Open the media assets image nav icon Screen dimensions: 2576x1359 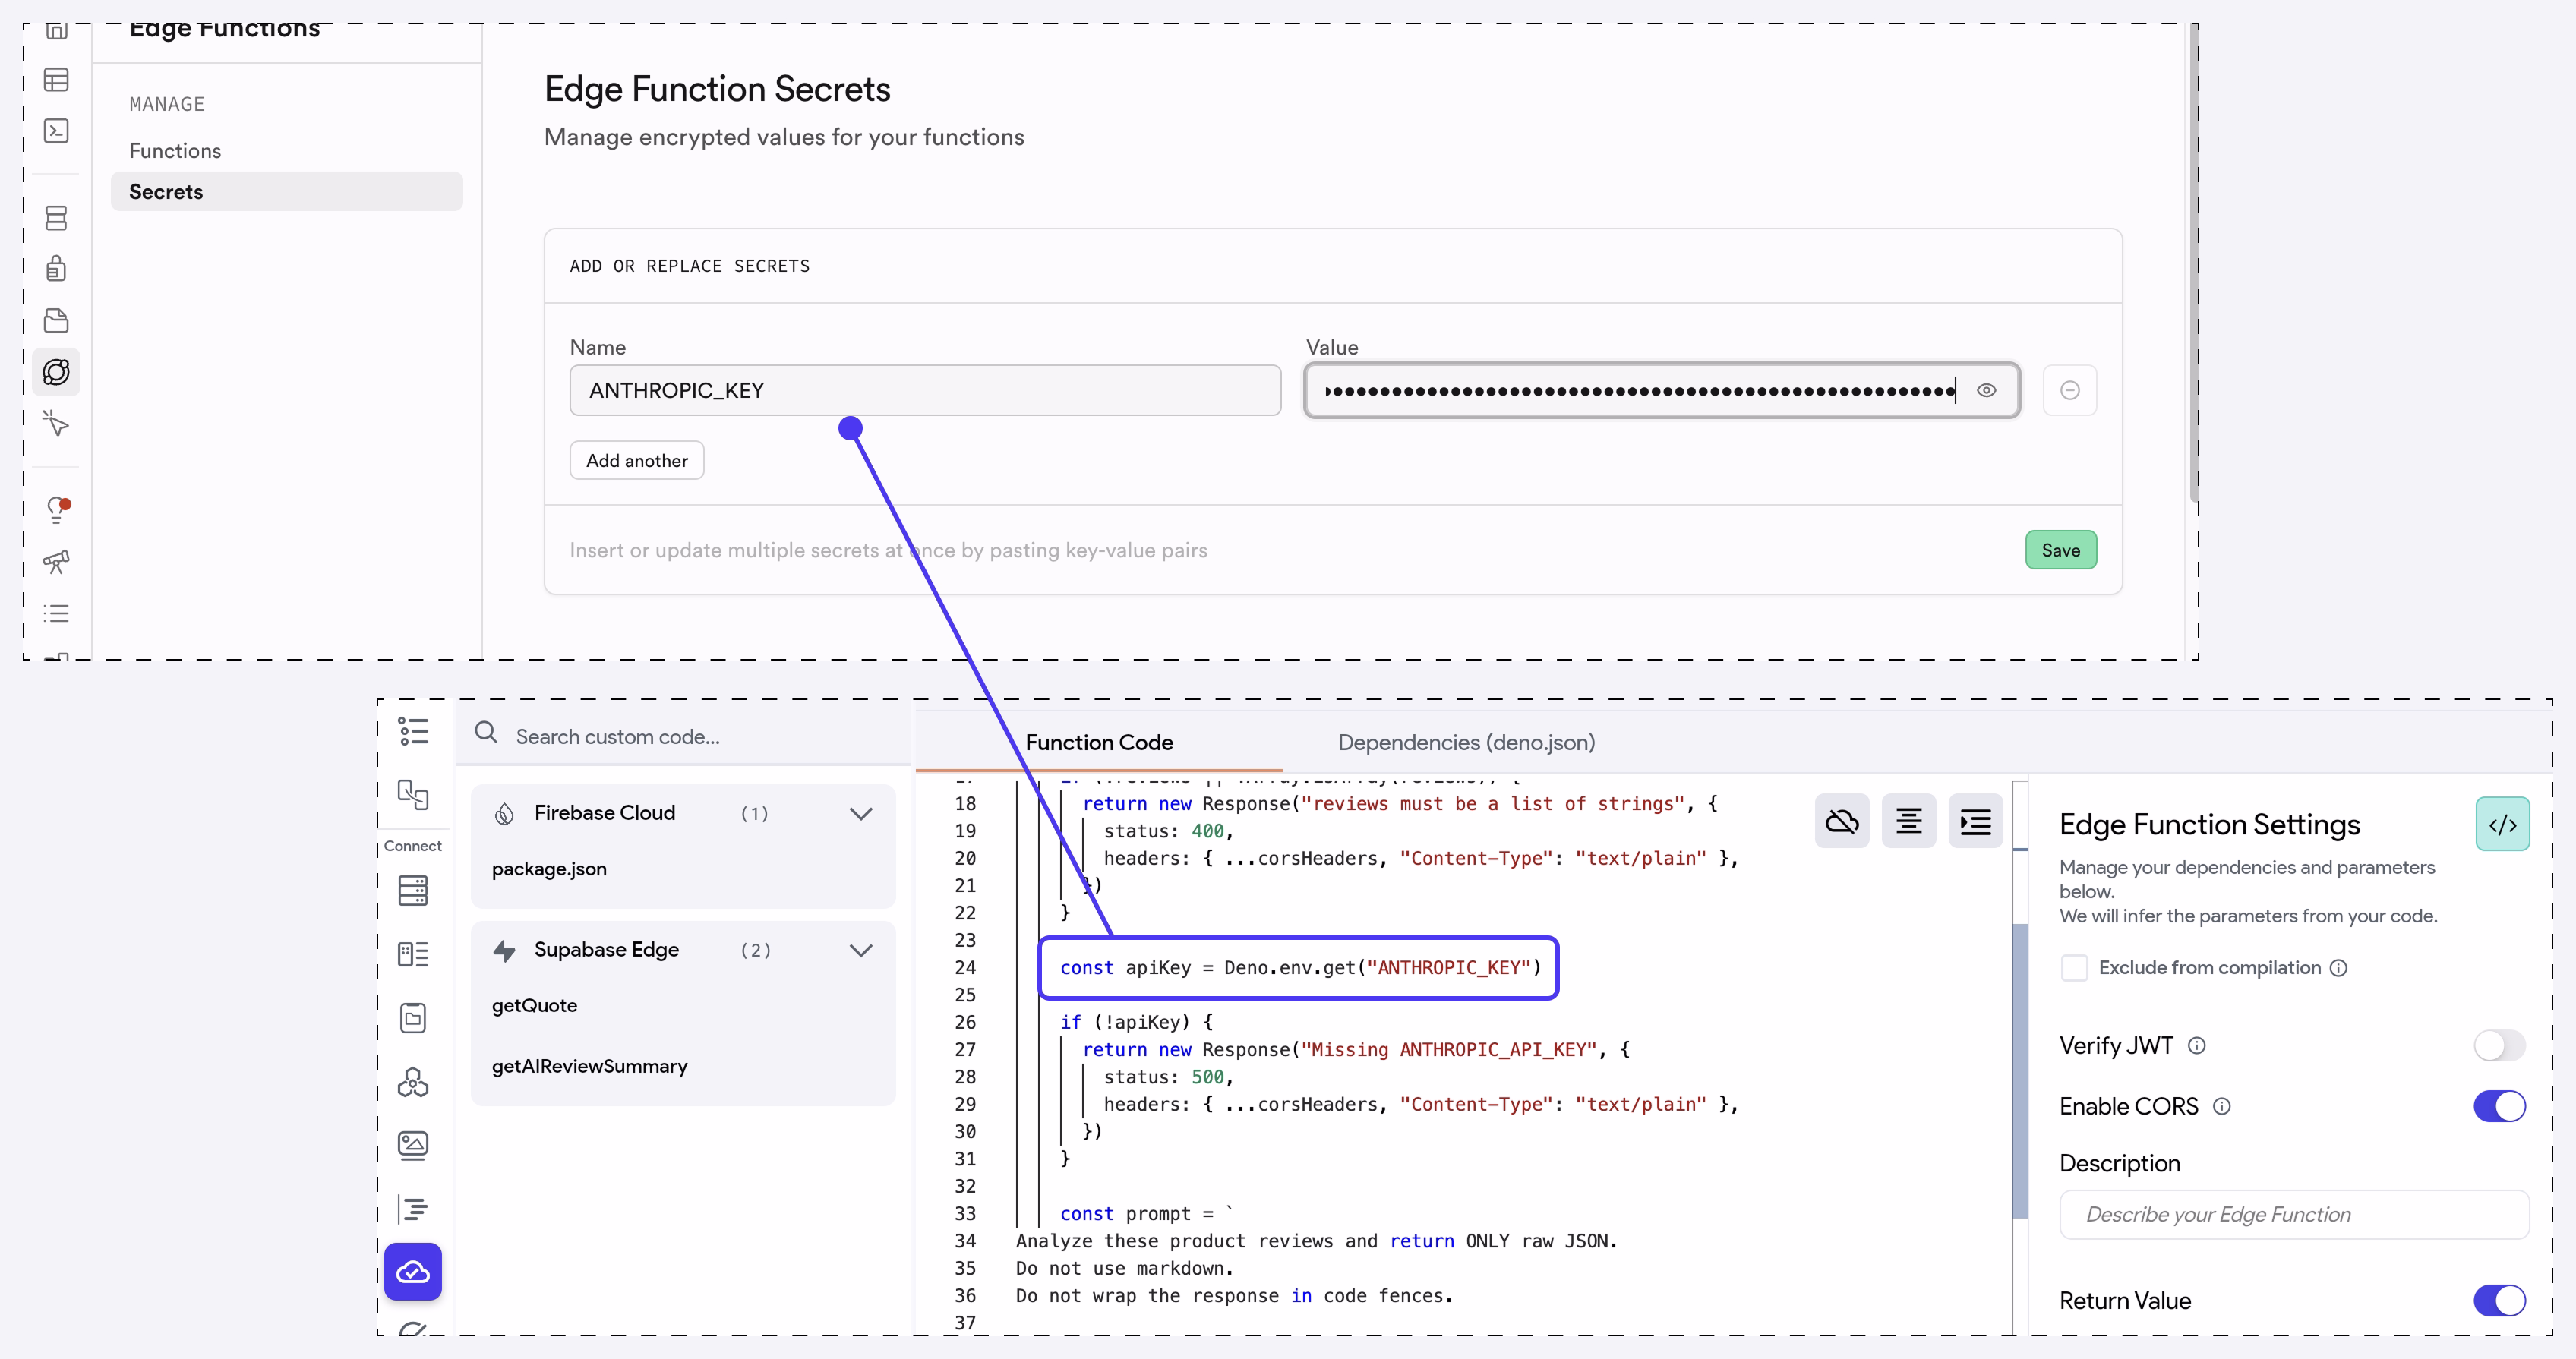click(413, 1145)
